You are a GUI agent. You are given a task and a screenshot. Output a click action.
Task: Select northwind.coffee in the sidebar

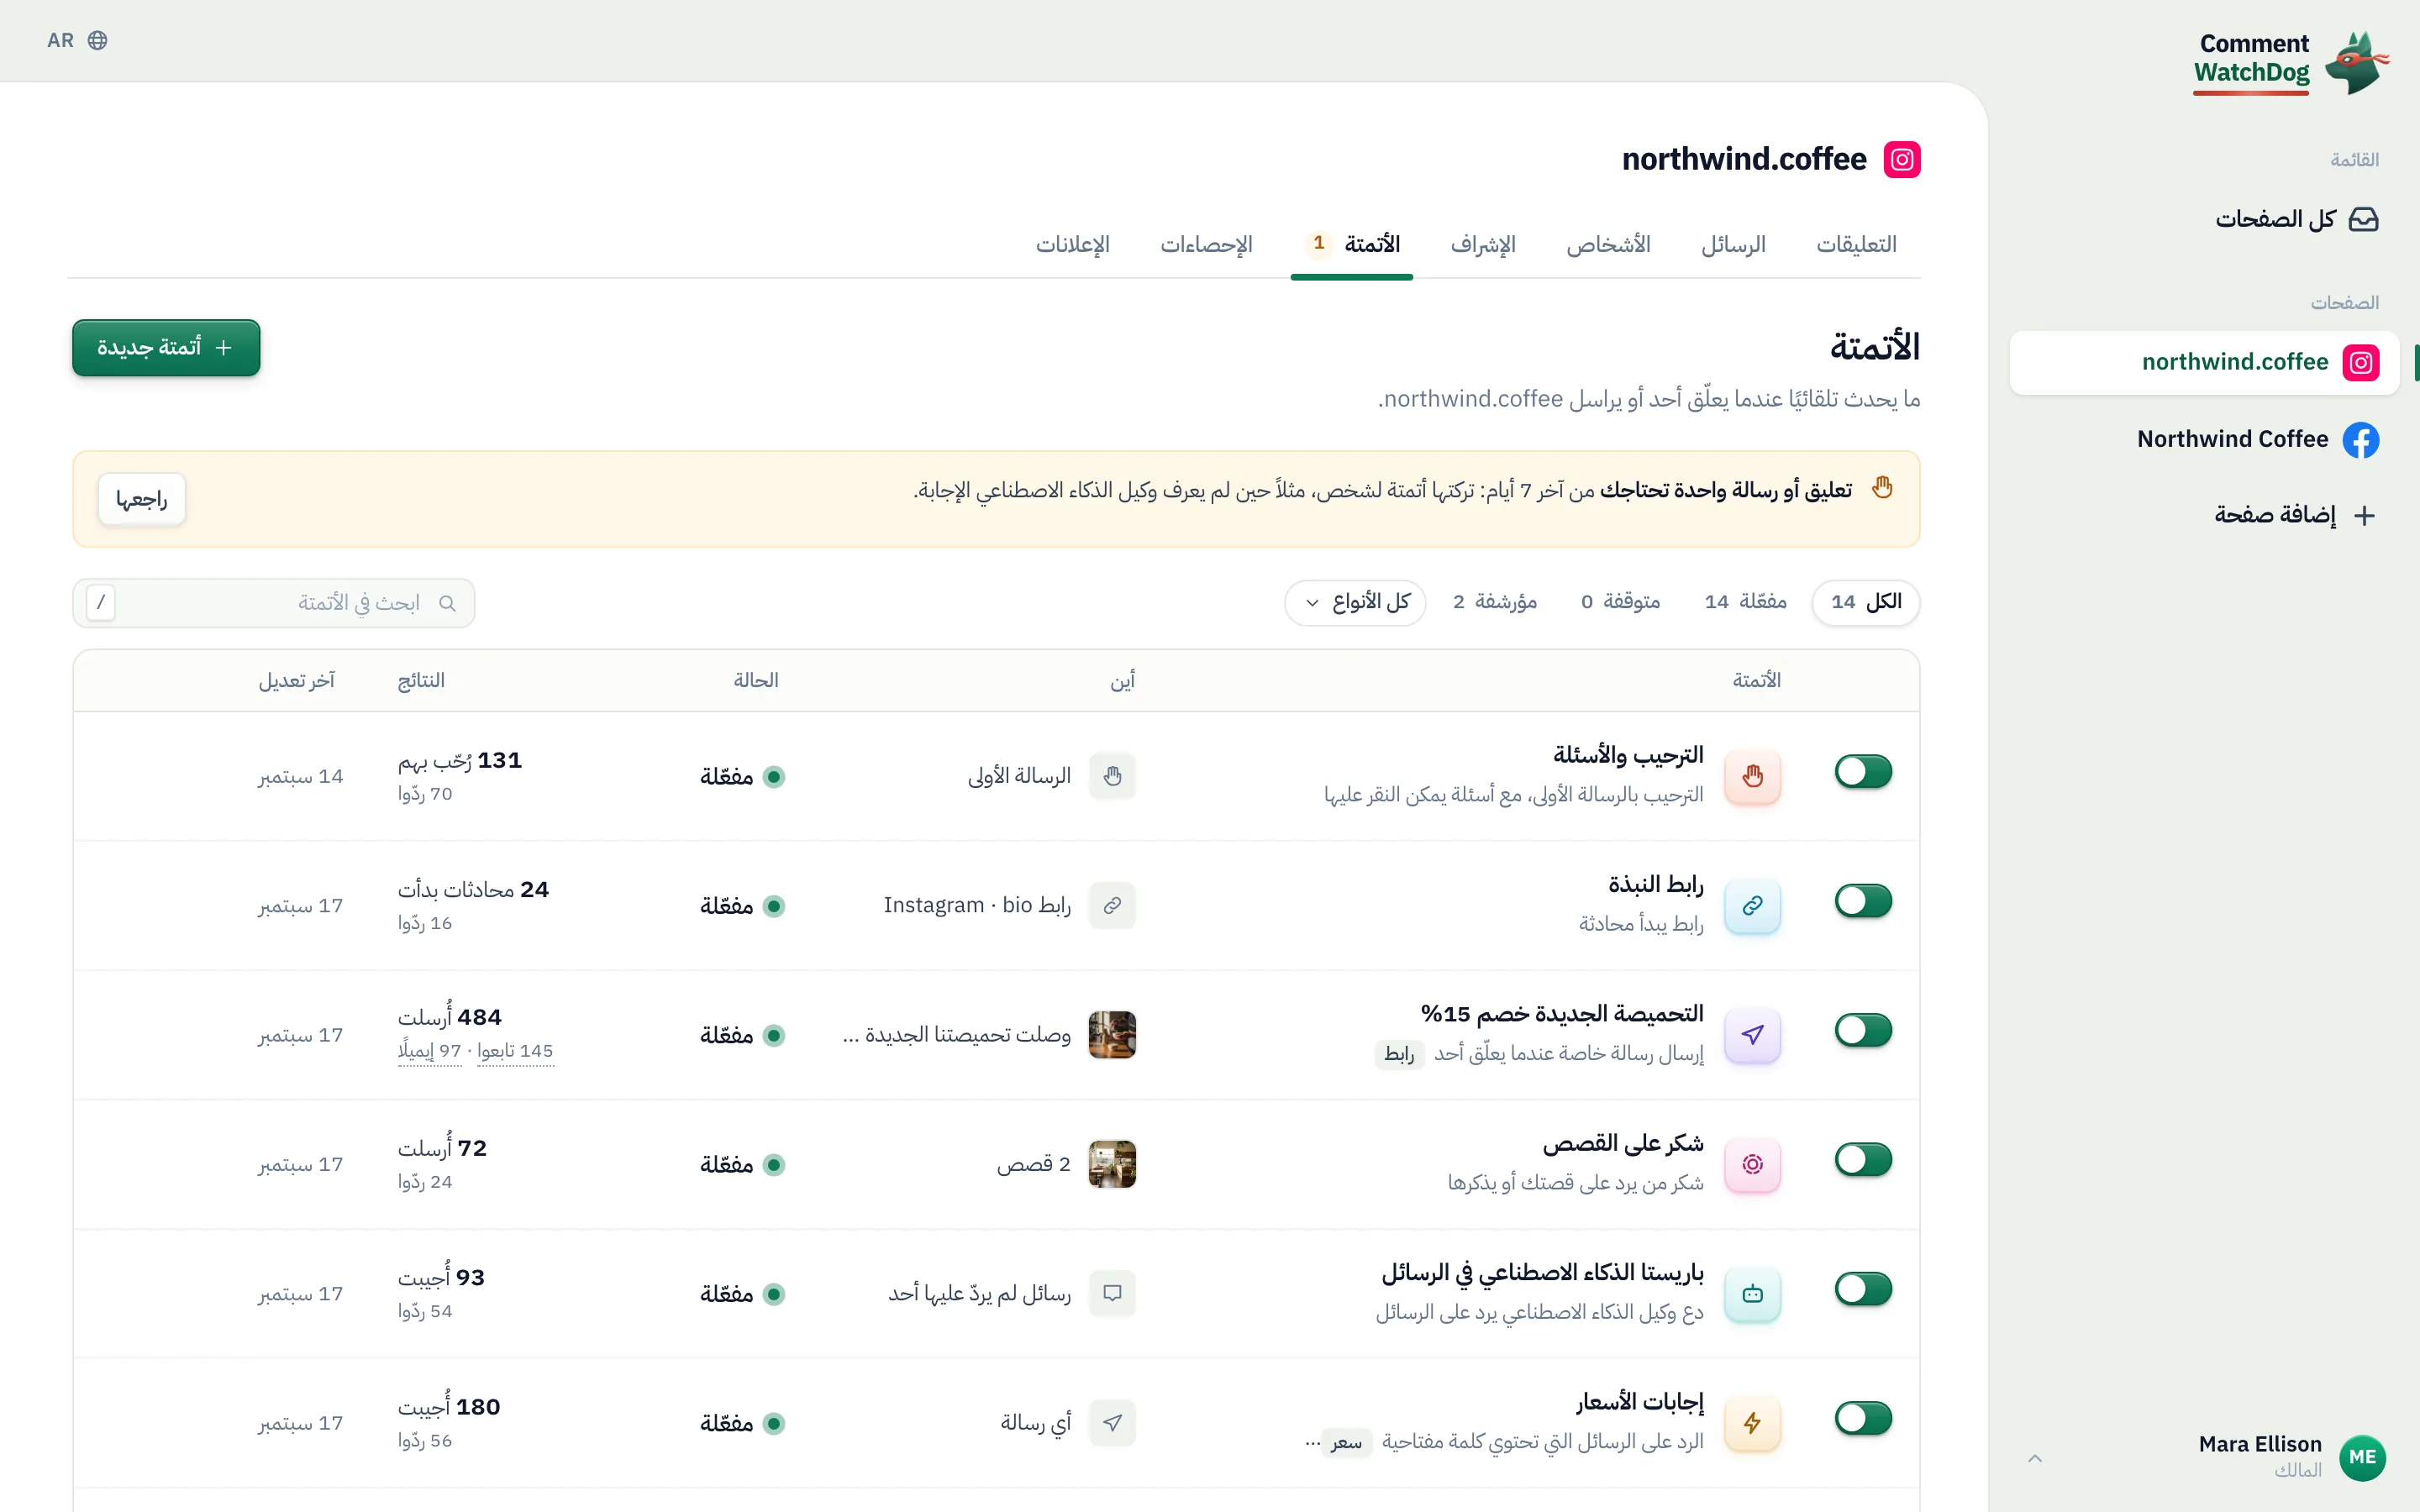[x=2204, y=362]
